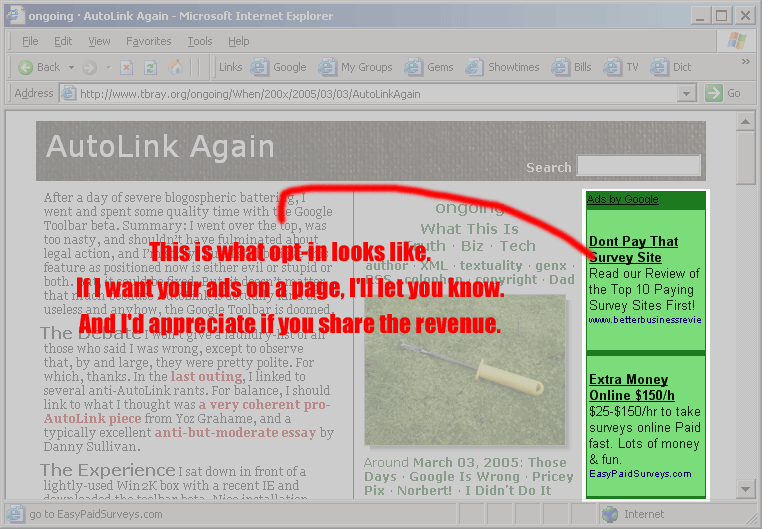Click the Refresh page icon
This screenshot has width=762, height=529.
(x=150, y=67)
